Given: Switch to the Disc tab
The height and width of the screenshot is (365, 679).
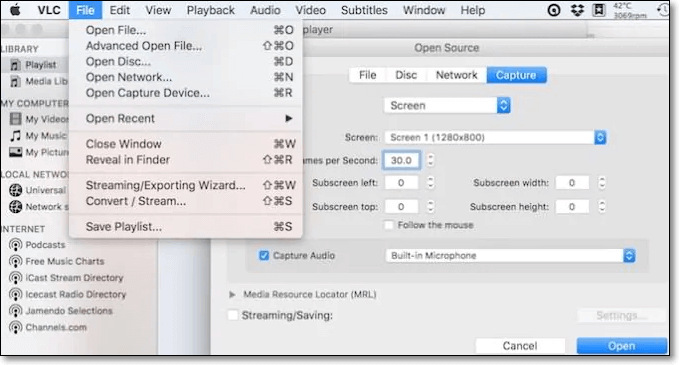Looking at the screenshot, I should [406, 75].
